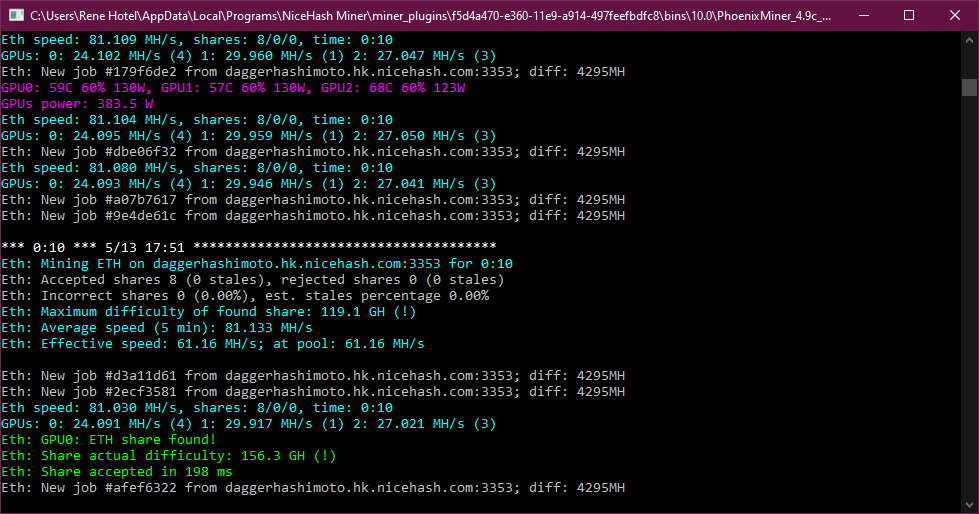Click 'Eth speed: 81.080 MH/s' line
979x514 pixels.
point(197,168)
